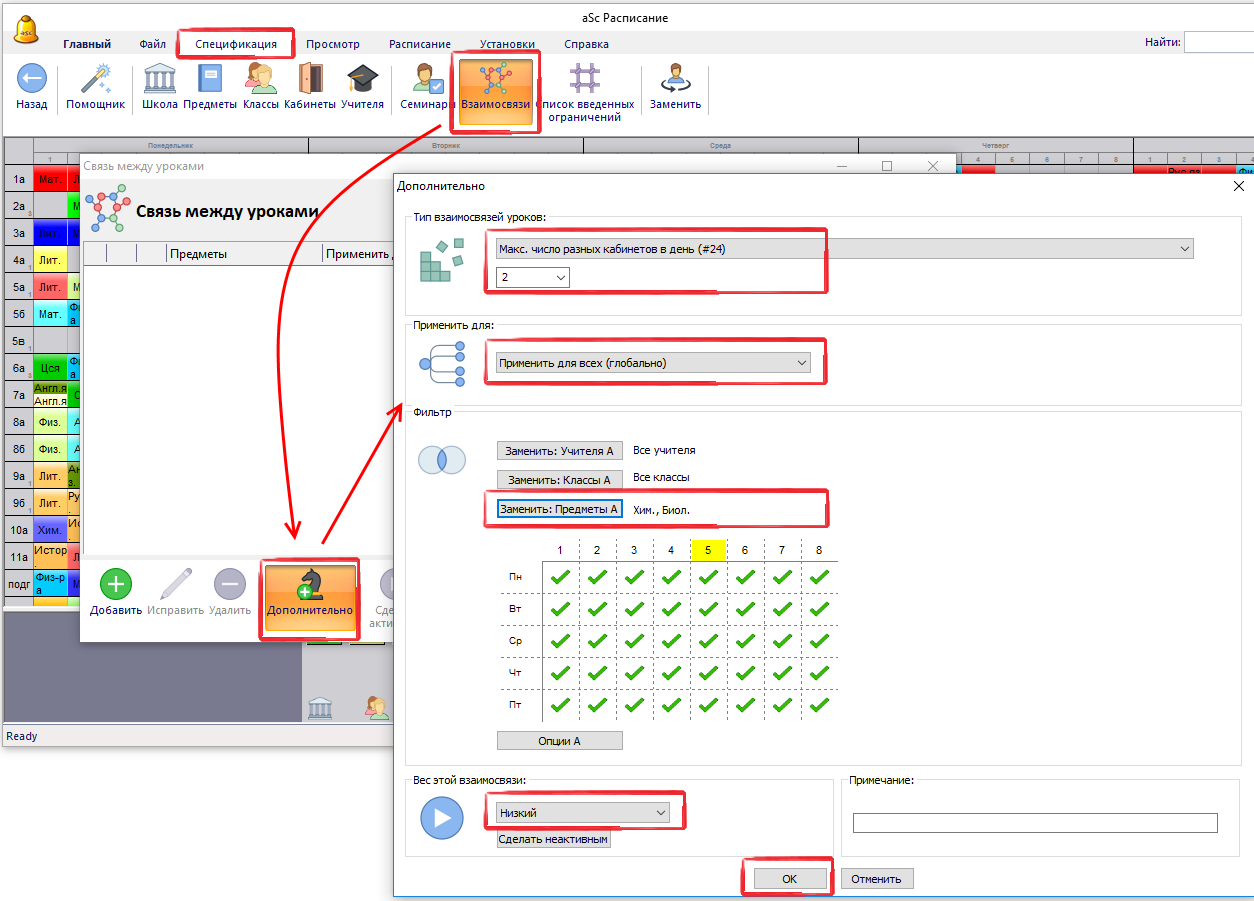
Task: Toggle Friday period 8 checkmark
Action: [x=819, y=705]
